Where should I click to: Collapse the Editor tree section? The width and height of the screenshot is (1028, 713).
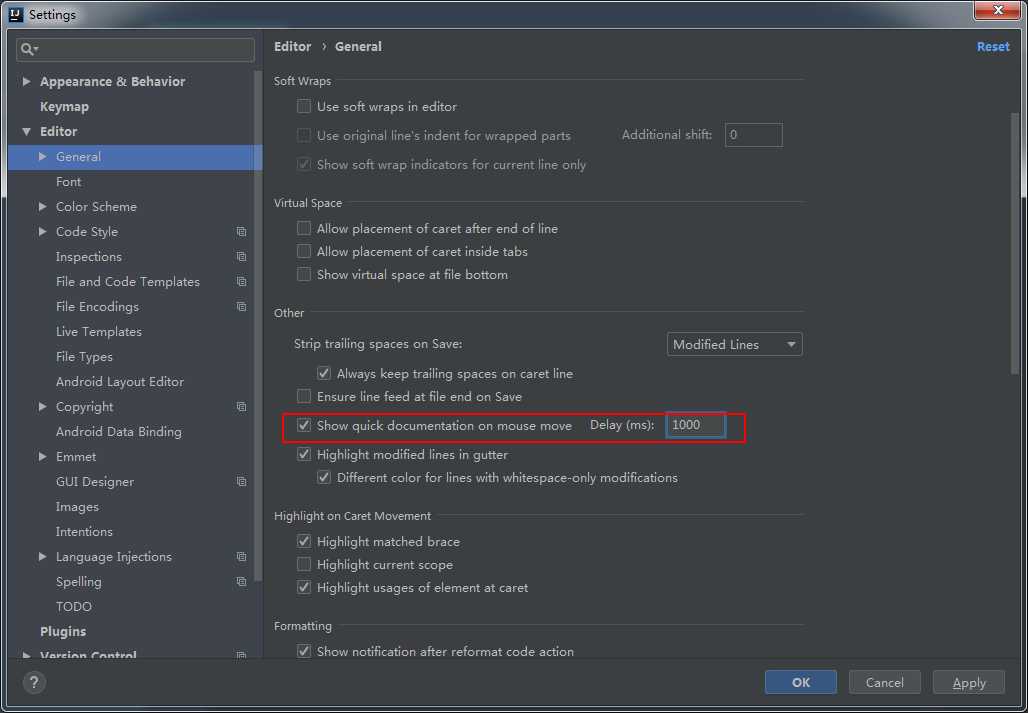point(26,132)
